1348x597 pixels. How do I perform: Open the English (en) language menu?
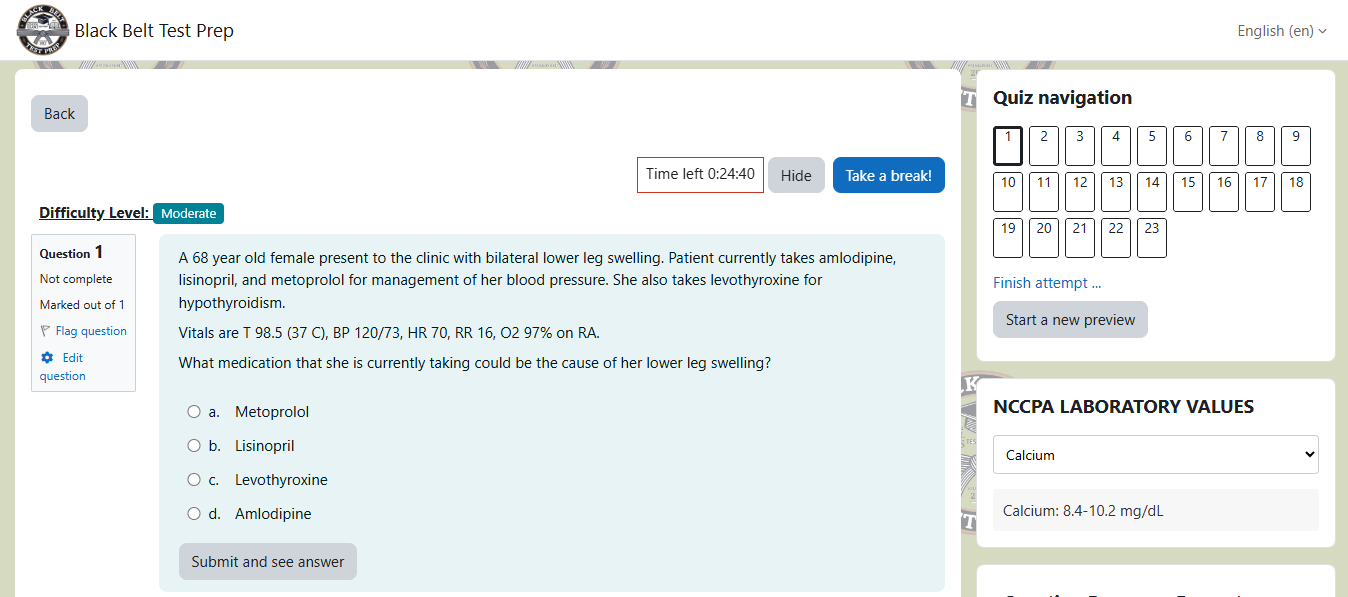pos(1282,31)
